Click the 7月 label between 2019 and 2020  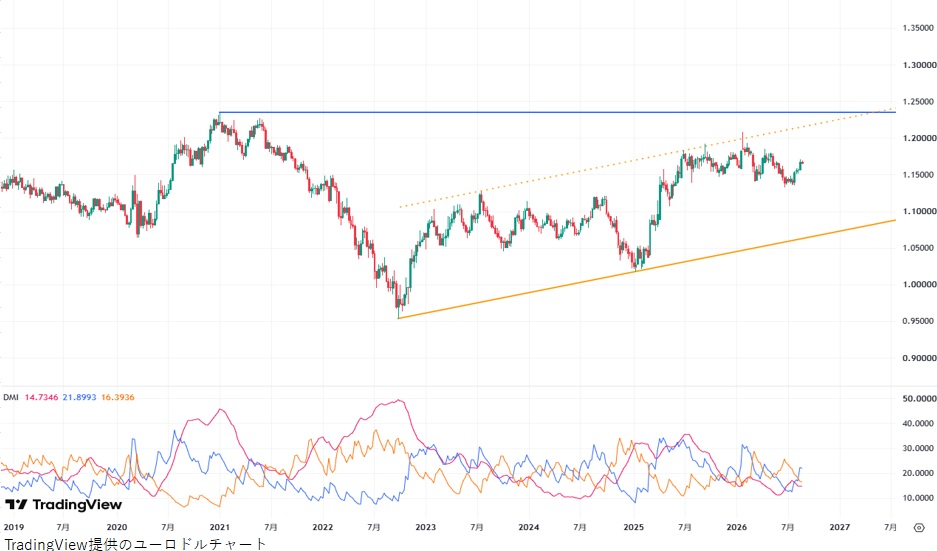(63, 527)
